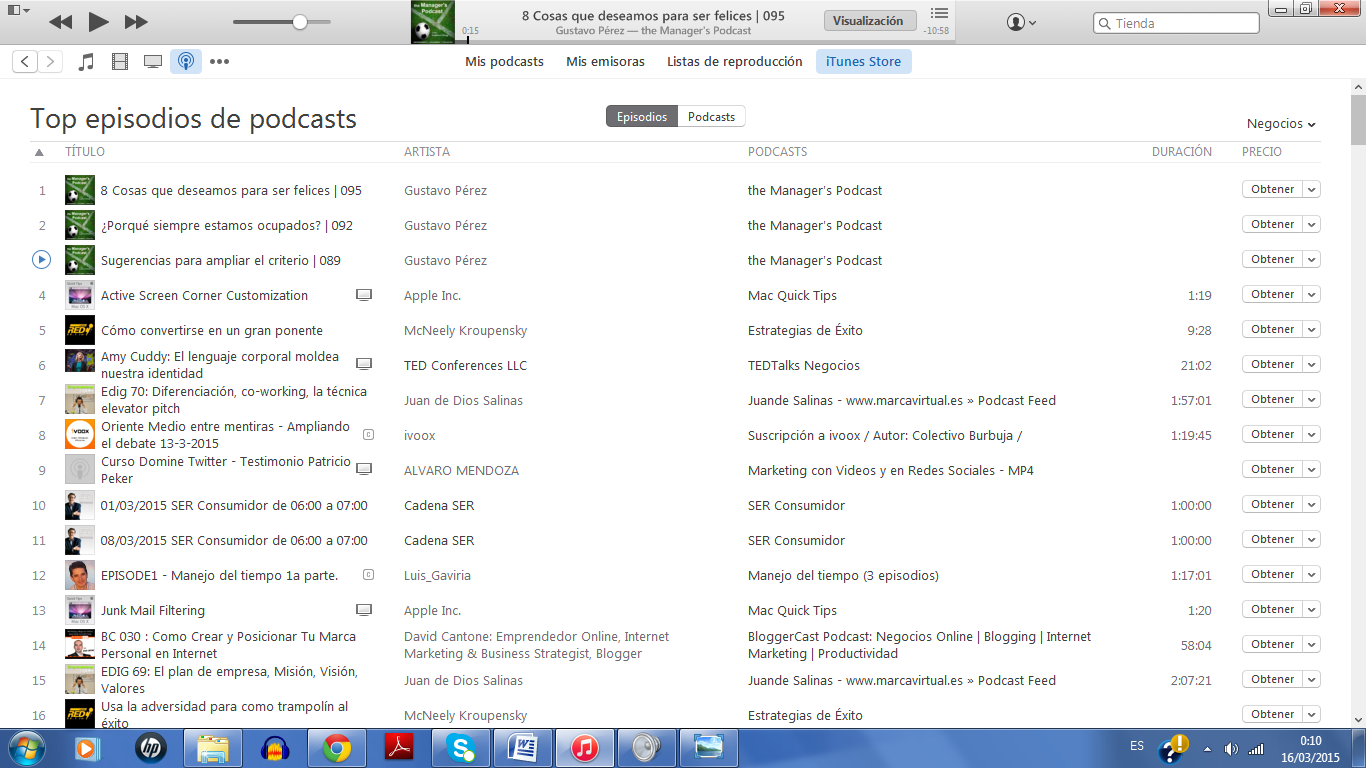Open the Manager's Podcast link in row 1
The image size is (1366, 768).
click(x=815, y=190)
